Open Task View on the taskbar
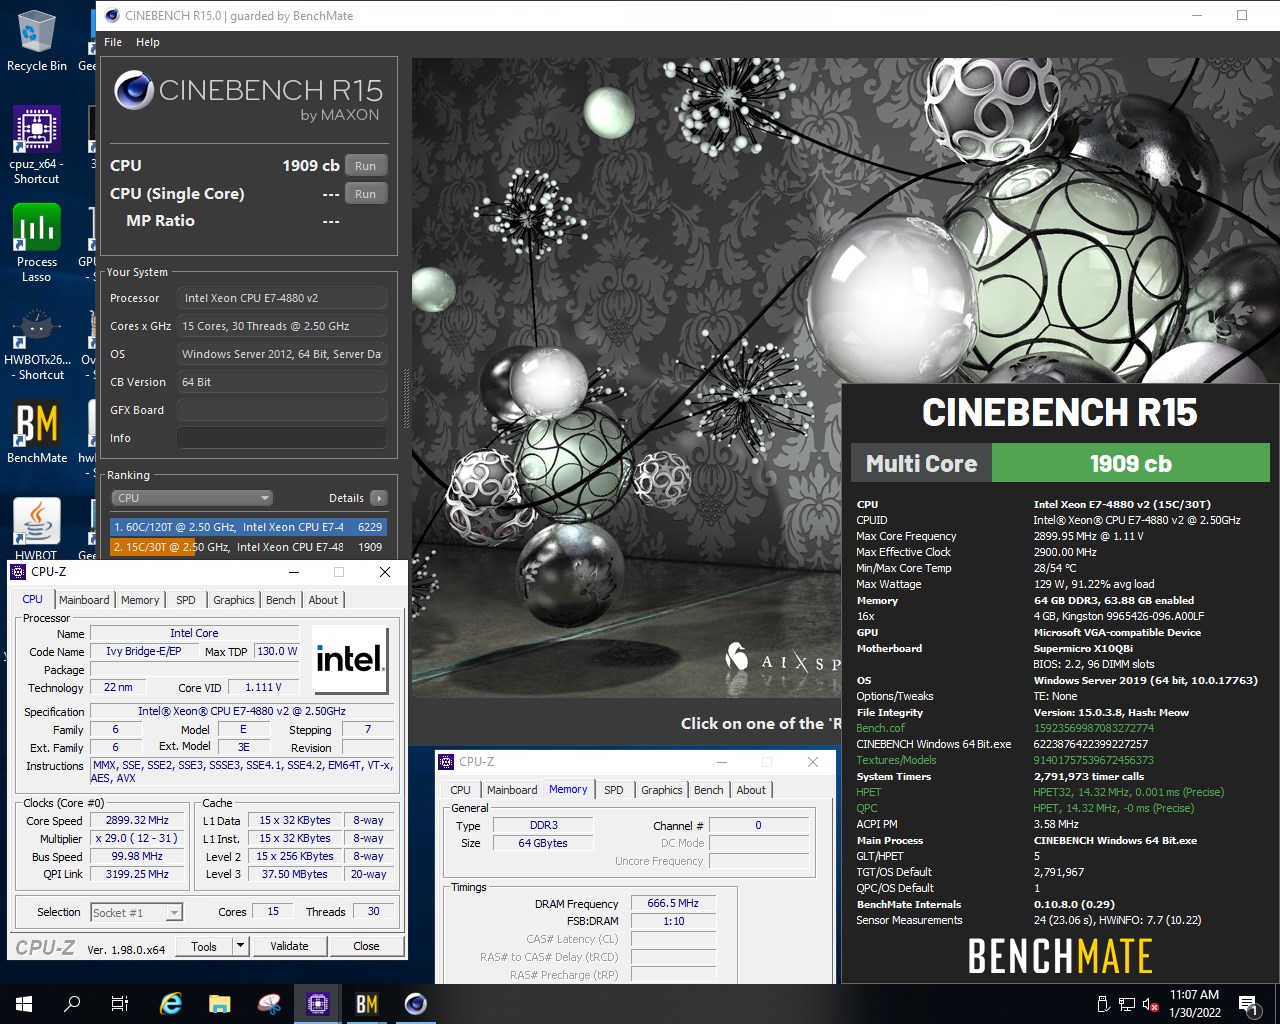Viewport: 1280px width, 1024px height. pos(120,1004)
